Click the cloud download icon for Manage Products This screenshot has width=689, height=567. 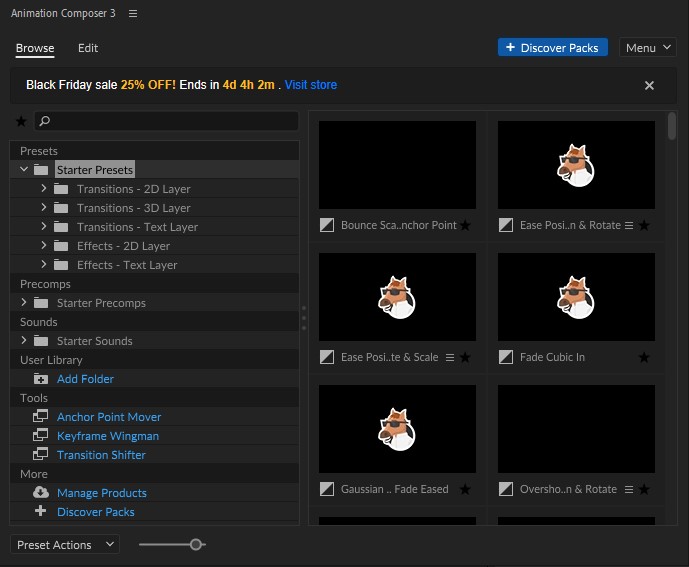[41, 492]
